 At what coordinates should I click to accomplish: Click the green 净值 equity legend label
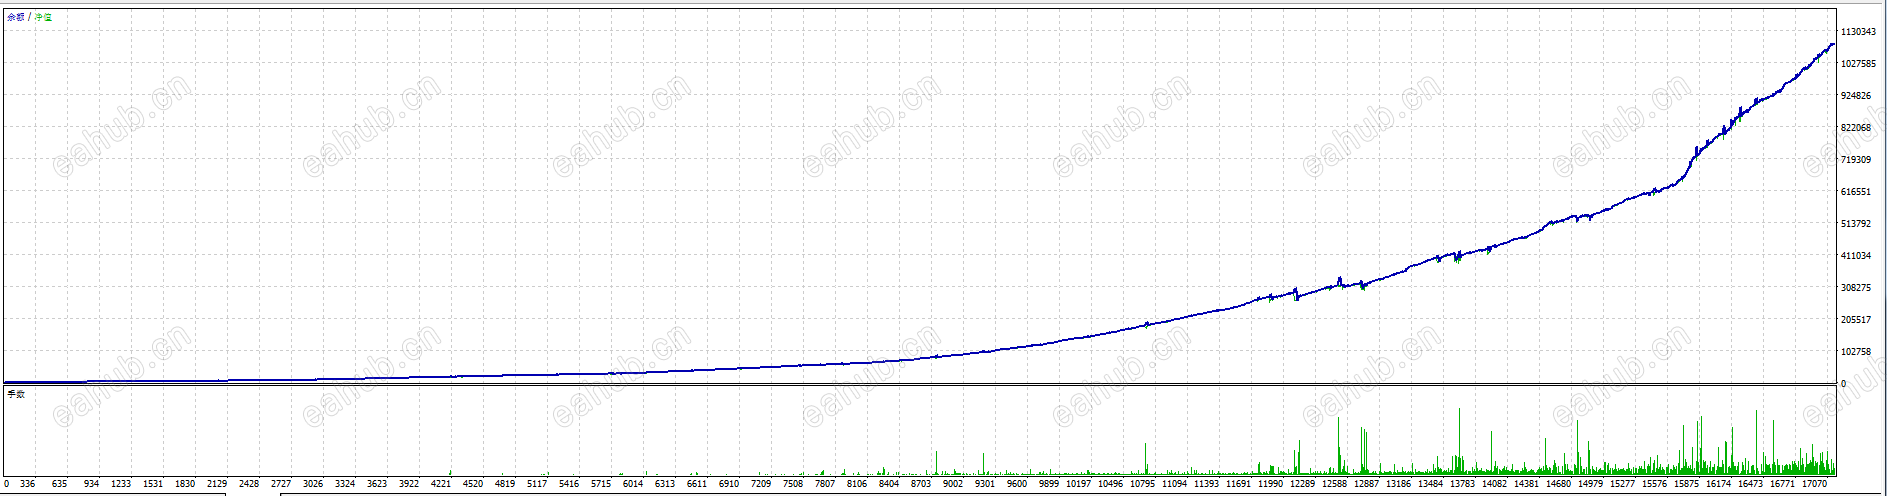[x=43, y=17]
